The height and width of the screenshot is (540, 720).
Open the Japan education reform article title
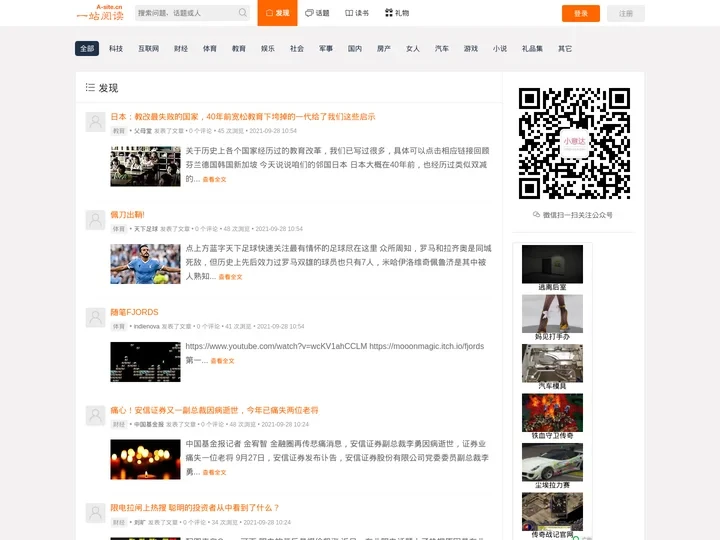(243, 117)
